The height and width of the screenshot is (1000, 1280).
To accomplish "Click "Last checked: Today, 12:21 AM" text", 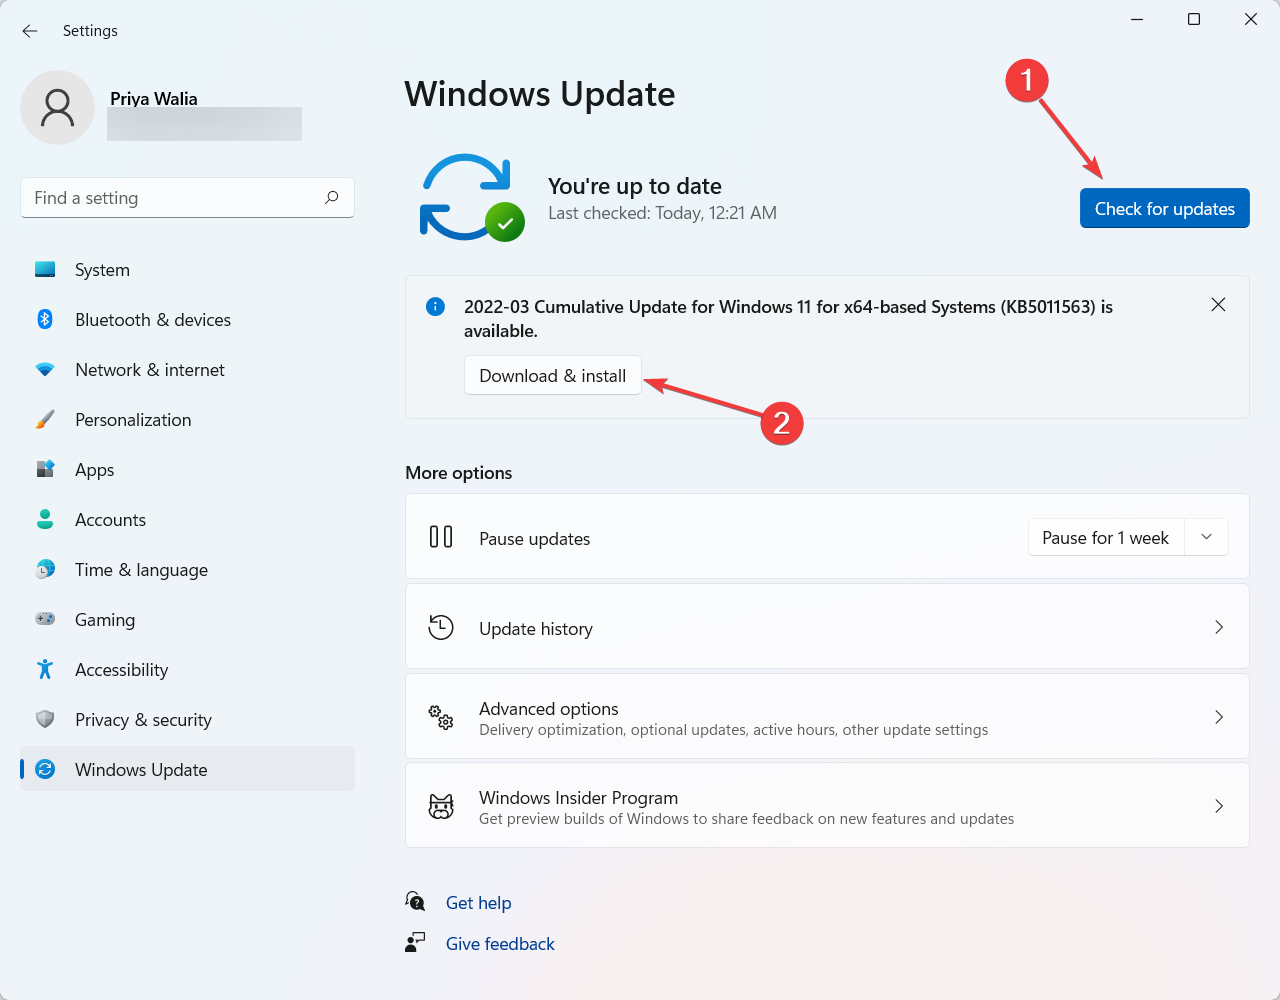I will pos(662,213).
